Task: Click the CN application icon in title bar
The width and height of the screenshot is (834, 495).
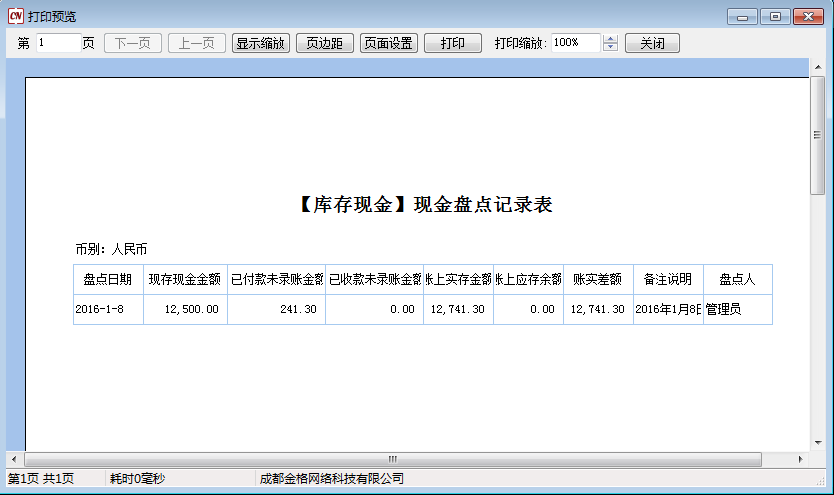Action: click(15, 17)
